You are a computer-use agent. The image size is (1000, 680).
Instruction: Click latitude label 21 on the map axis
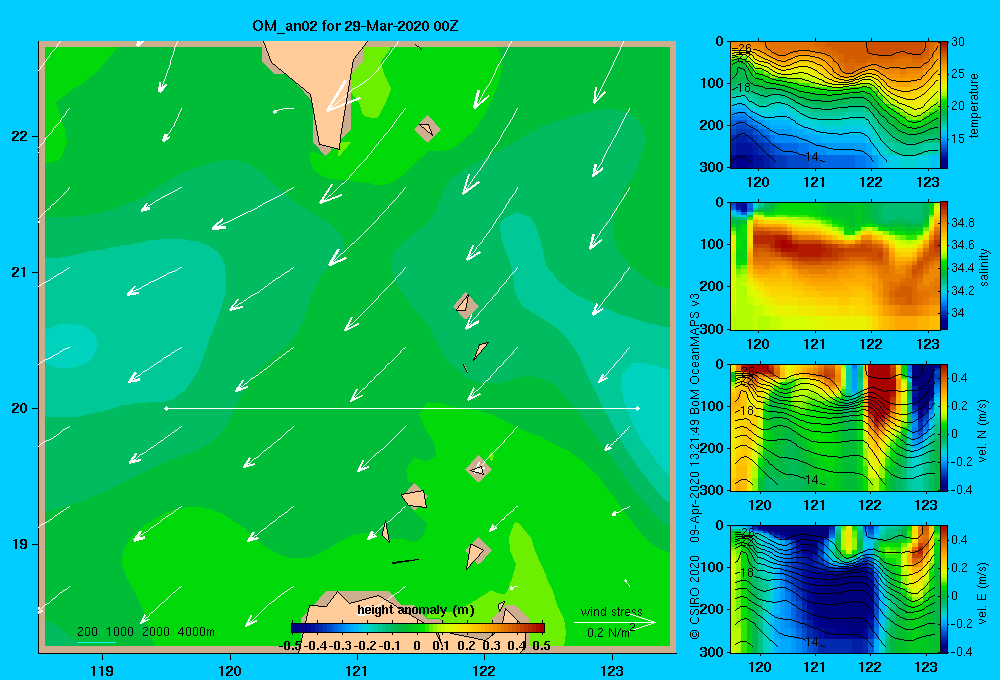coord(20,272)
